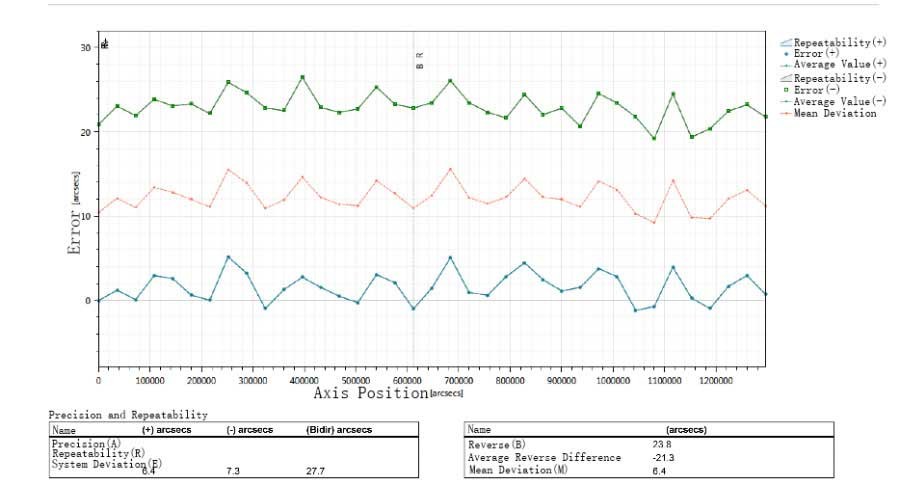Click the Repeatability(-) legend icon
The image size is (900, 485).
[785, 77]
